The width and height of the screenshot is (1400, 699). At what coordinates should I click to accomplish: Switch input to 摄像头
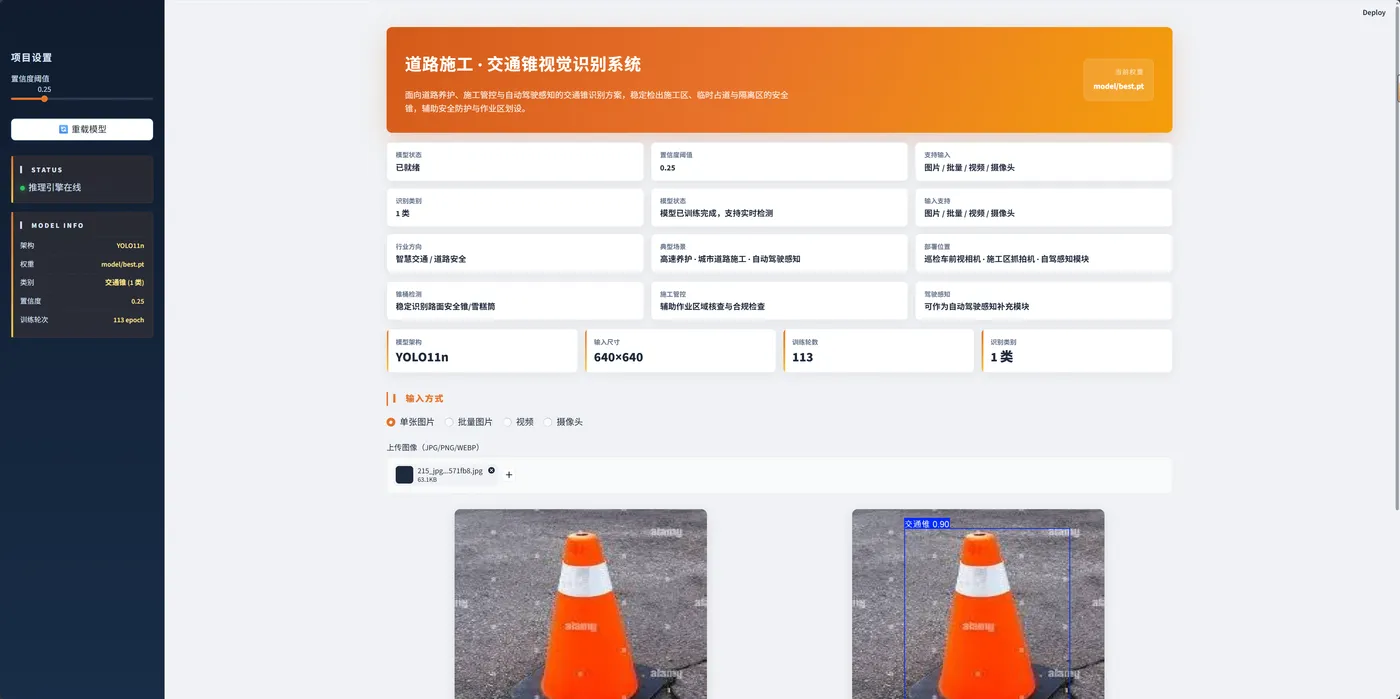coord(547,422)
